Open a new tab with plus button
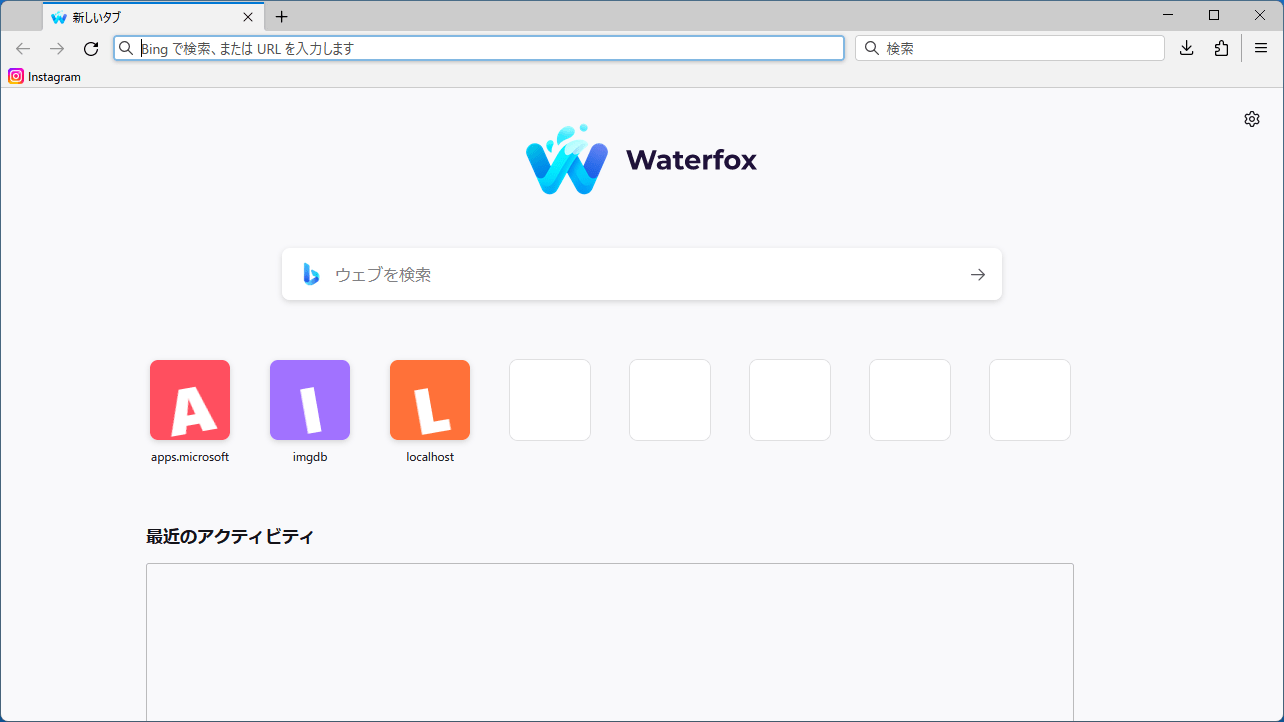This screenshot has height=722, width=1284. (282, 17)
